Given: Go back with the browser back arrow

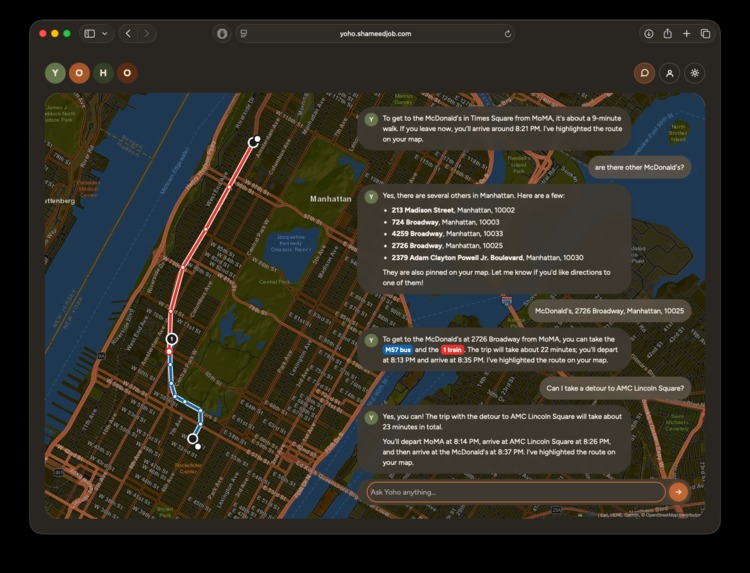Looking at the screenshot, I should pos(128,33).
